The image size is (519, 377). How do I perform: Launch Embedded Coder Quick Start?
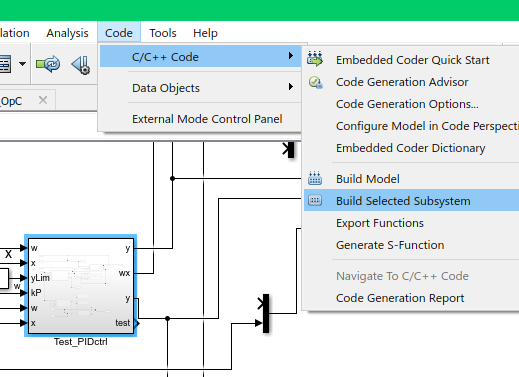point(412,60)
